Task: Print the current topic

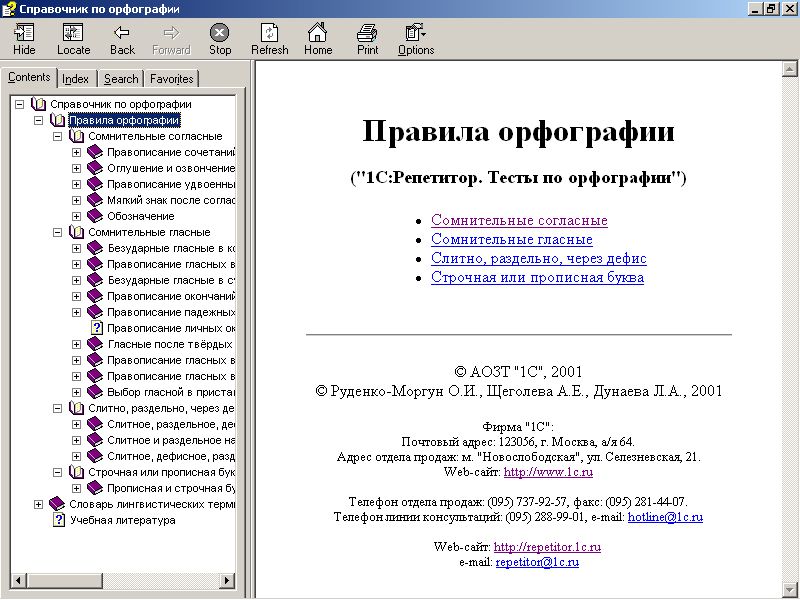Action: (367, 39)
